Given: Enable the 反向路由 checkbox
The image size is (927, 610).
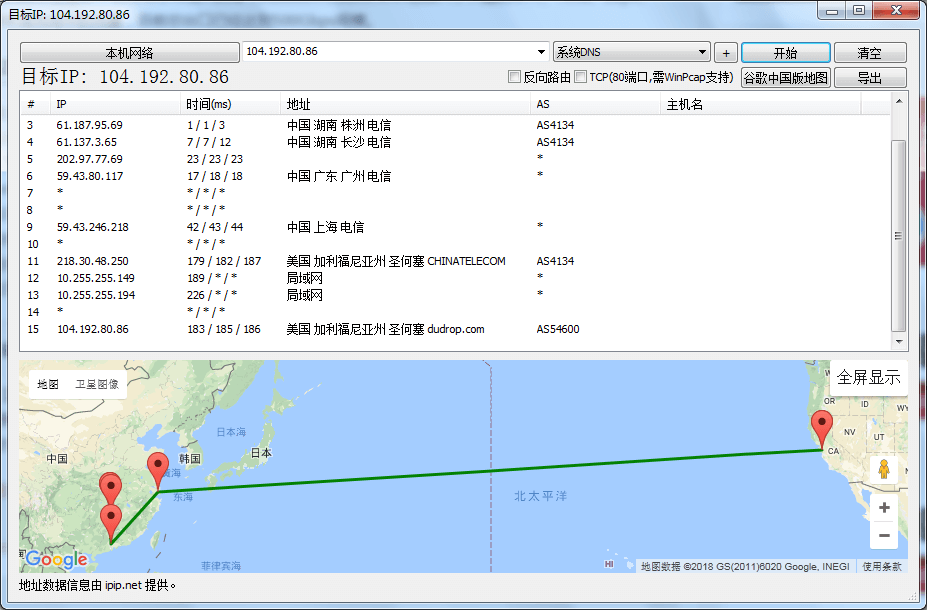Looking at the screenshot, I should click(x=514, y=77).
